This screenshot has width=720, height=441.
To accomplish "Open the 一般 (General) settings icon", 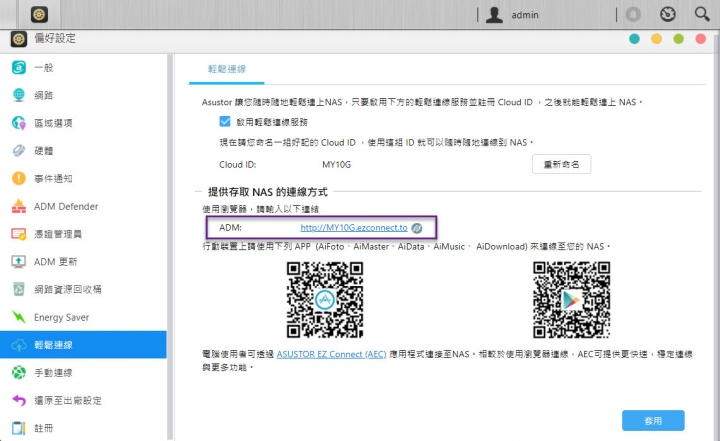I will tap(19, 68).
